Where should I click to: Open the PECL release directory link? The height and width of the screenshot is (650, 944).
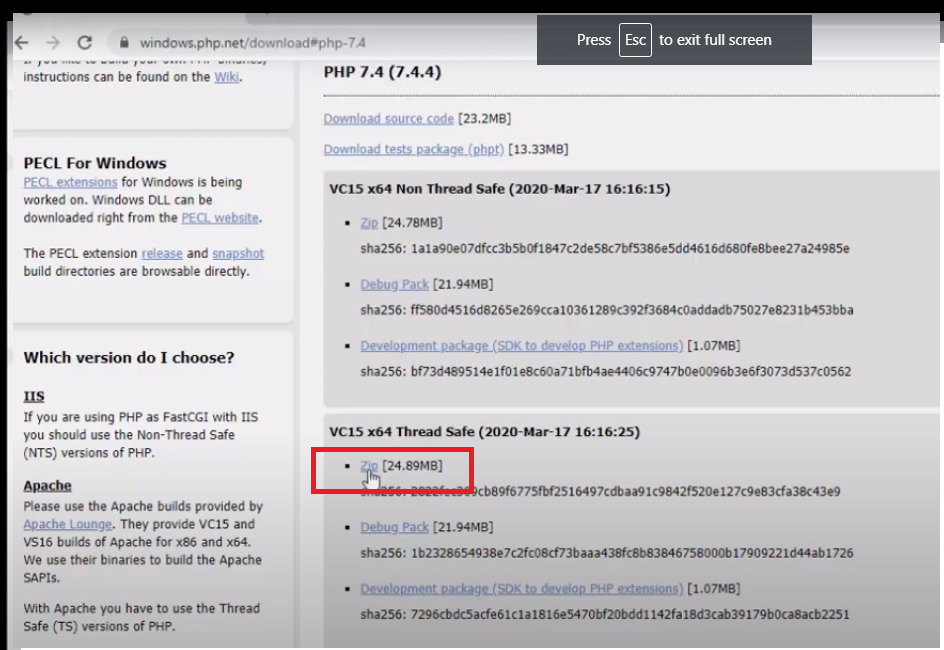[162, 254]
